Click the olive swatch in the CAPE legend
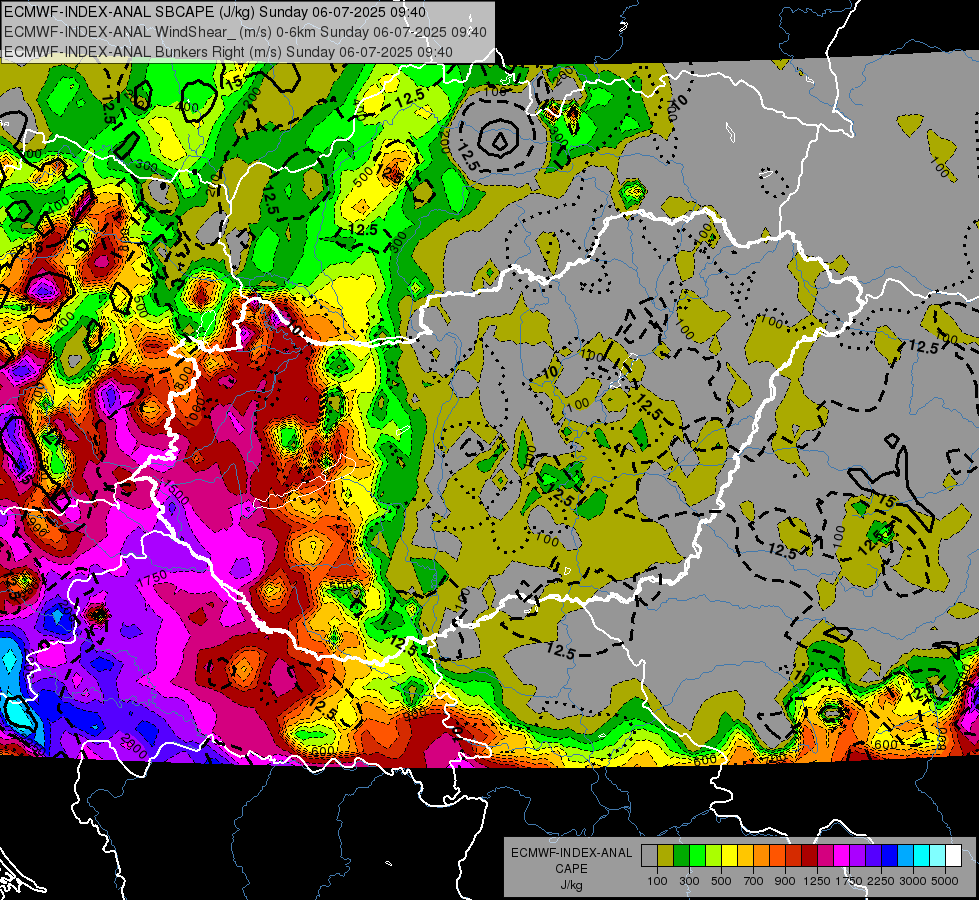979x900 pixels. [666, 855]
